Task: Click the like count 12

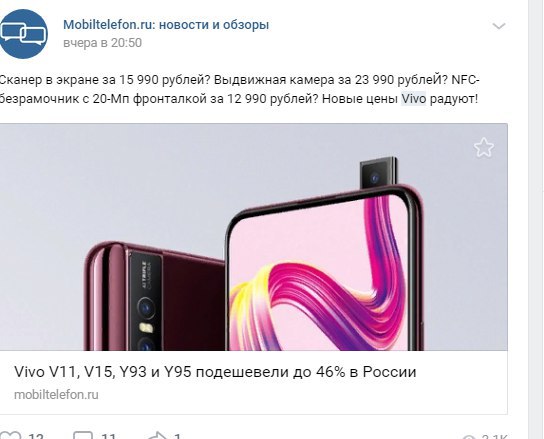Action: coord(36,436)
